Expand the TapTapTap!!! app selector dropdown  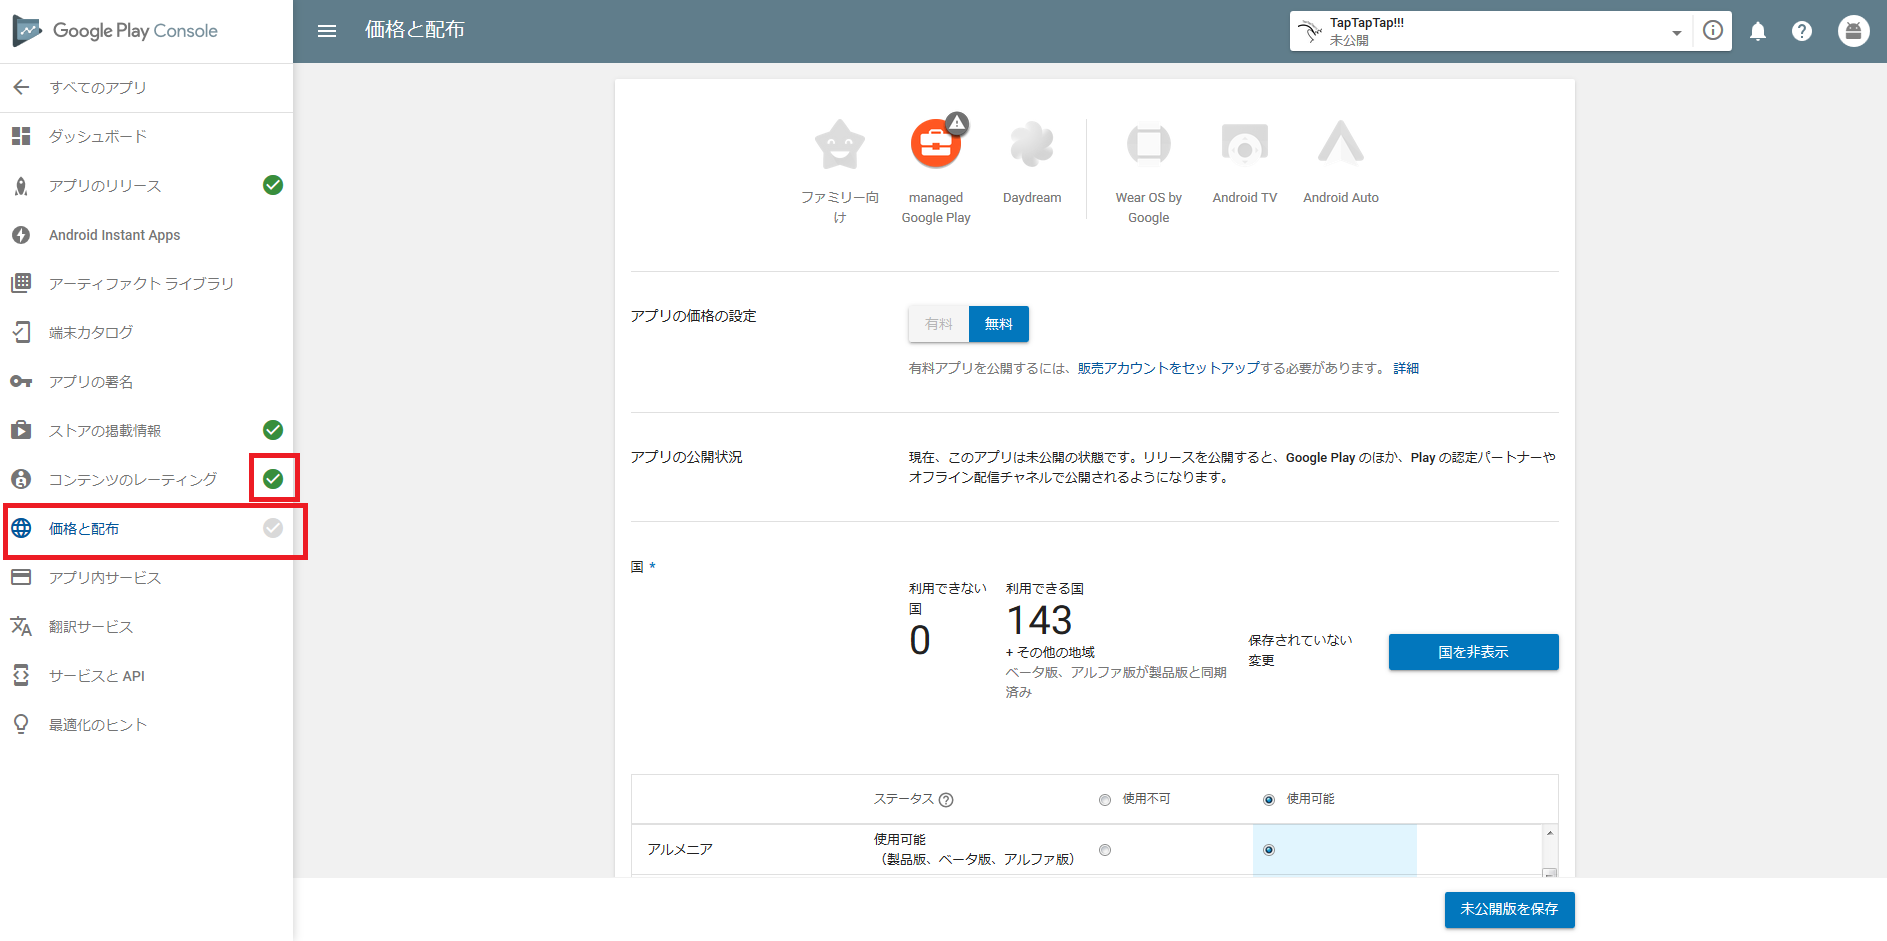(1677, 33)
